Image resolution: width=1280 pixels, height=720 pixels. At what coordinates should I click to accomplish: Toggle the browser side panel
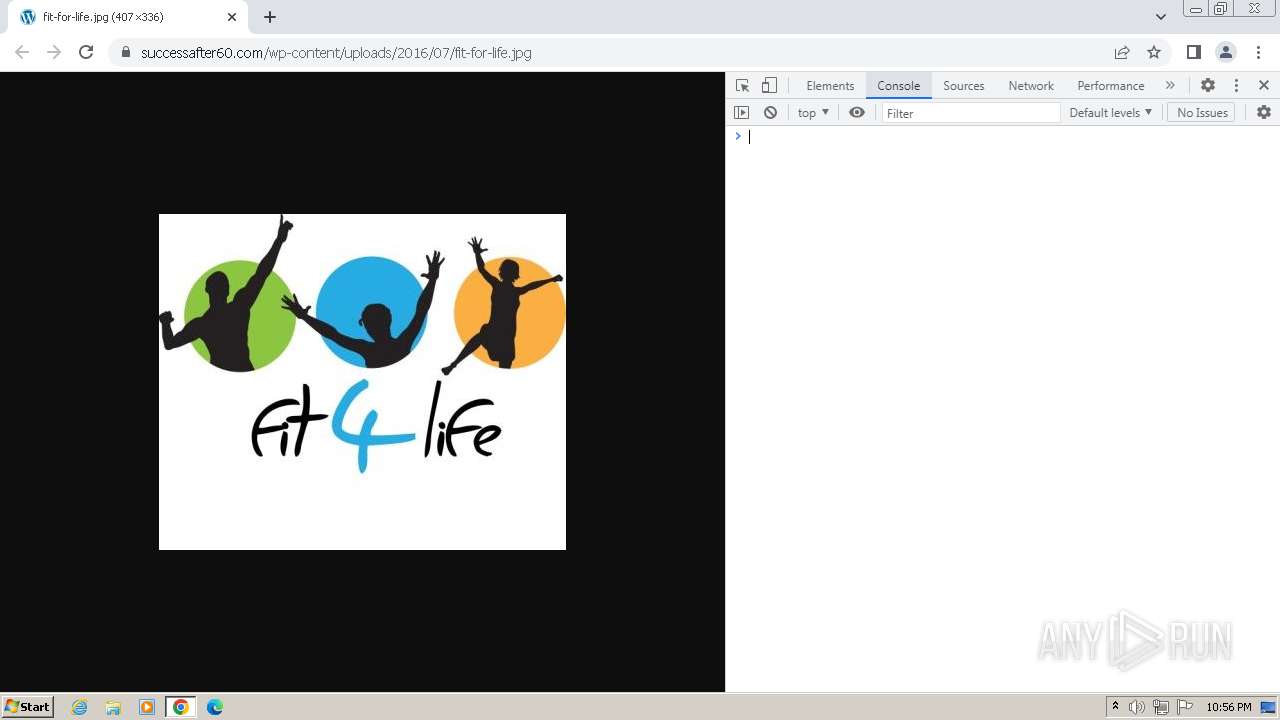1194,52
